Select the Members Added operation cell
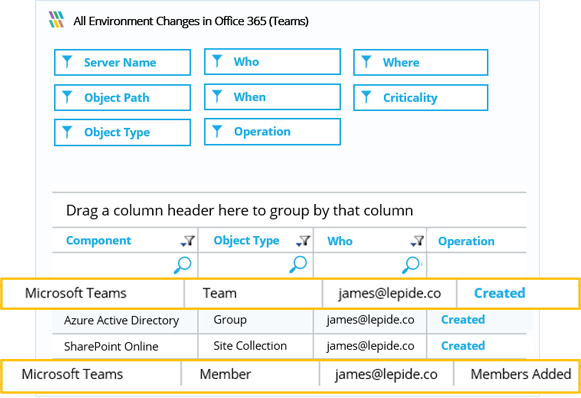Image resolution: width=581 pixels, height=398 pixels. [521, 374]
